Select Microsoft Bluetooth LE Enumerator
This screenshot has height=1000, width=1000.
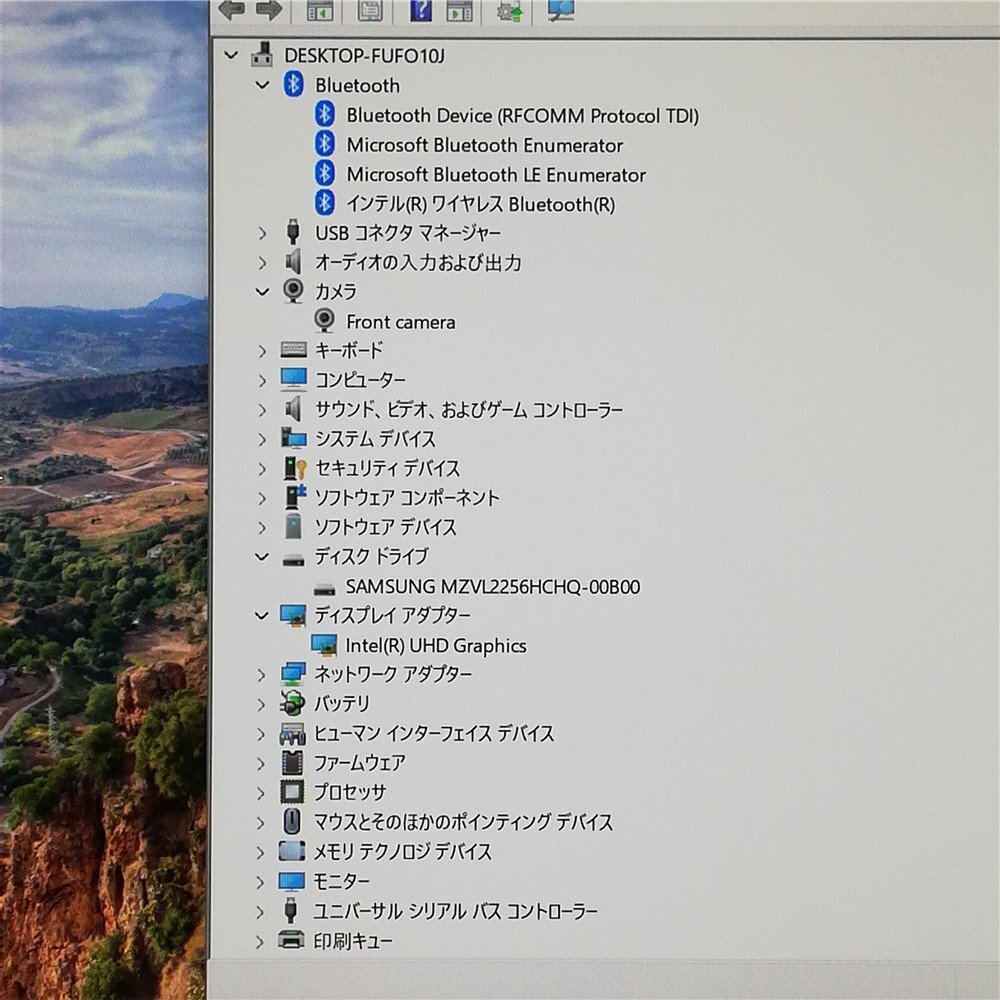[496, 174]
